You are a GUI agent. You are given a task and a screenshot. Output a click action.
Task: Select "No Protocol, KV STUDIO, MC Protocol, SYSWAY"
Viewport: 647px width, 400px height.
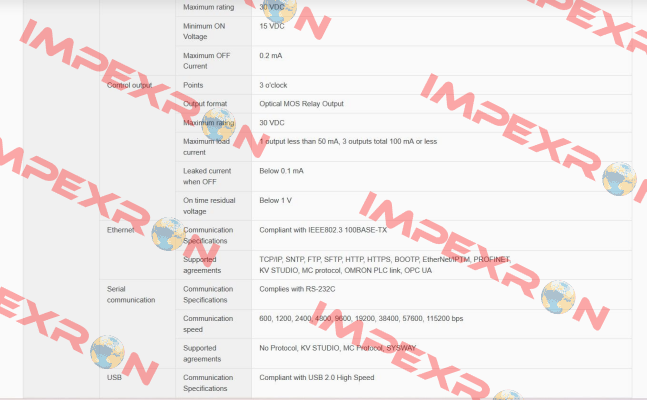(x=338, y=348)
